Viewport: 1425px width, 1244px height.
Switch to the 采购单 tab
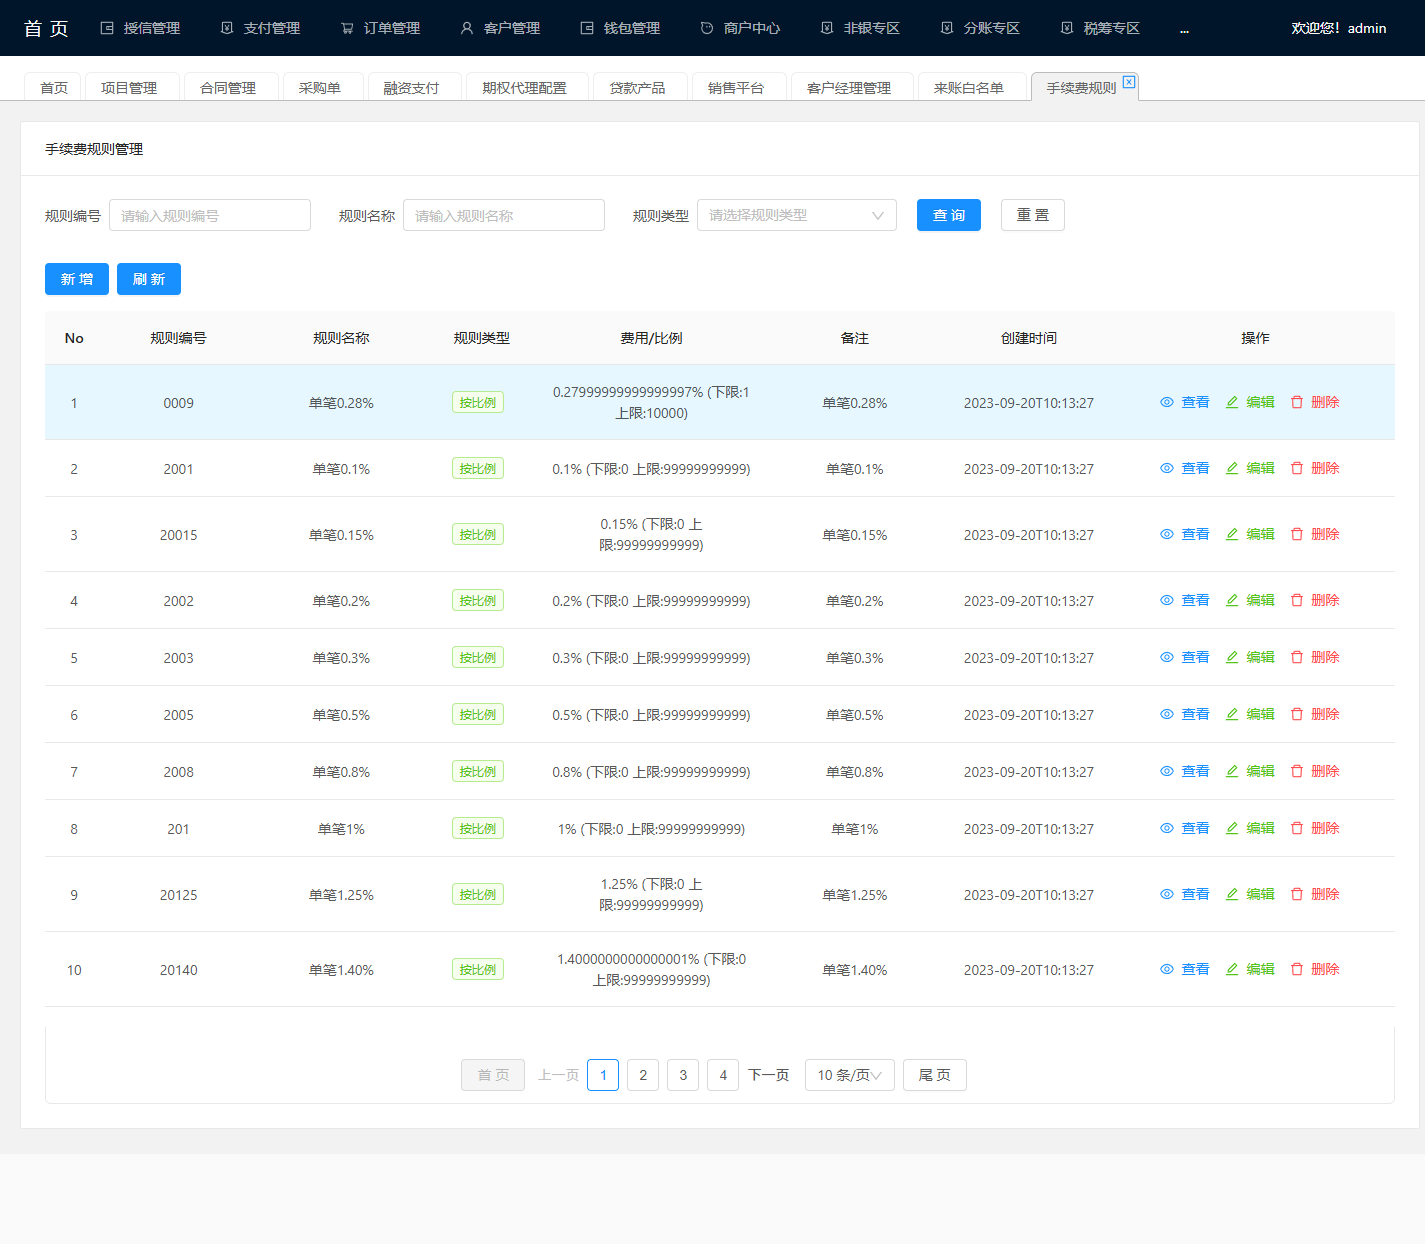click(320, 87)
